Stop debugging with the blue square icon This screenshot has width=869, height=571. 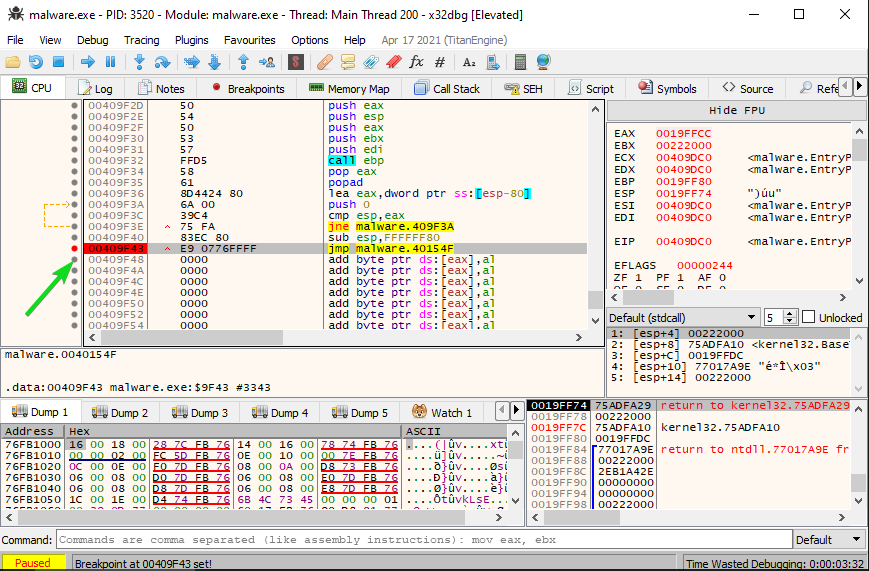pyautogui.click(x=58, y=62)
